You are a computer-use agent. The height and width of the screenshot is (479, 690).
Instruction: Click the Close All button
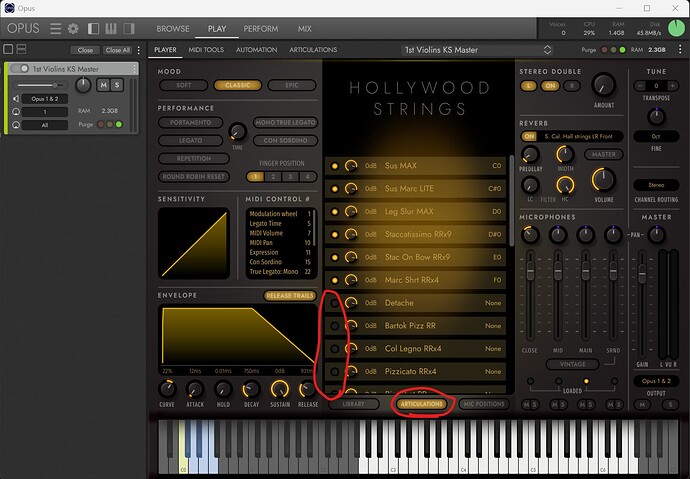pyautogui.click(x=117, y=50)
